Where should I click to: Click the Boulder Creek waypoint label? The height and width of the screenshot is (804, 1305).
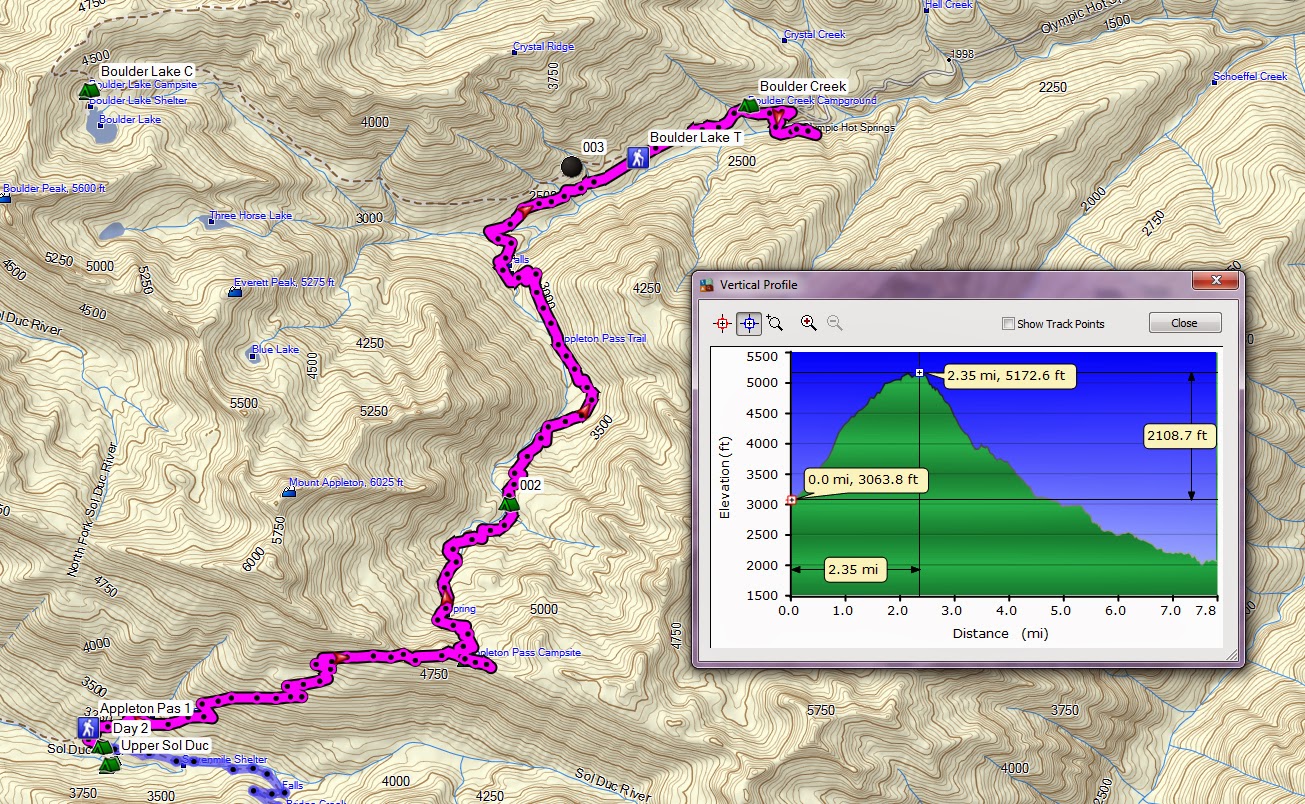tap(803, 87)
